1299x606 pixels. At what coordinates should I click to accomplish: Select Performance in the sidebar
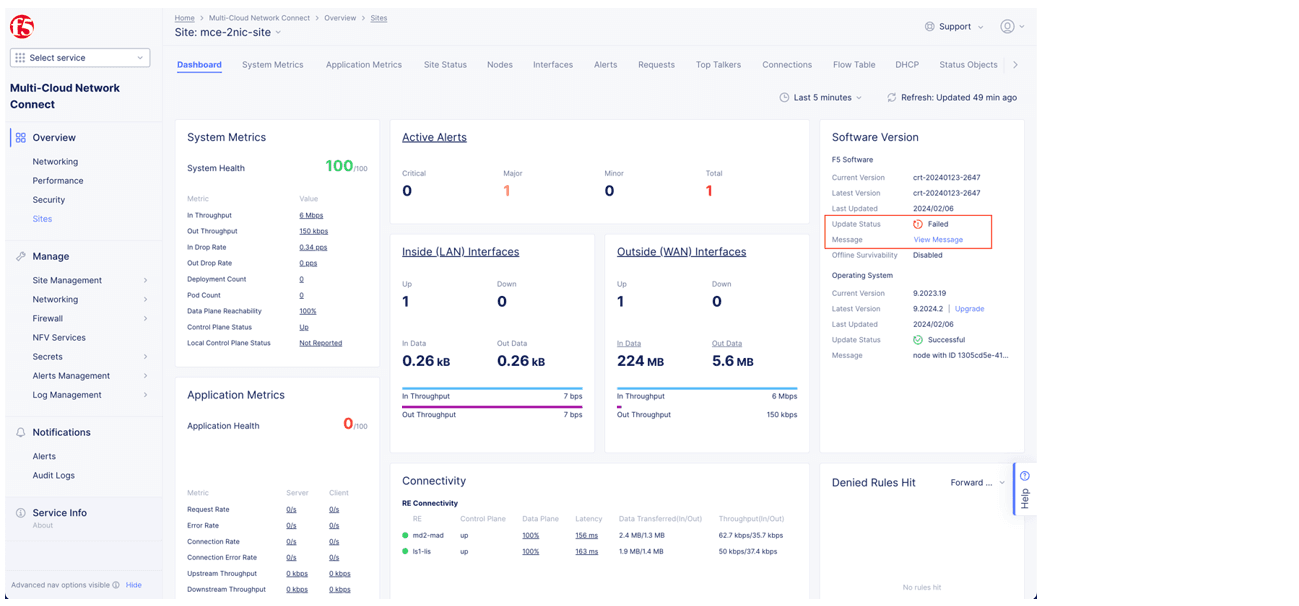(58, 181)
